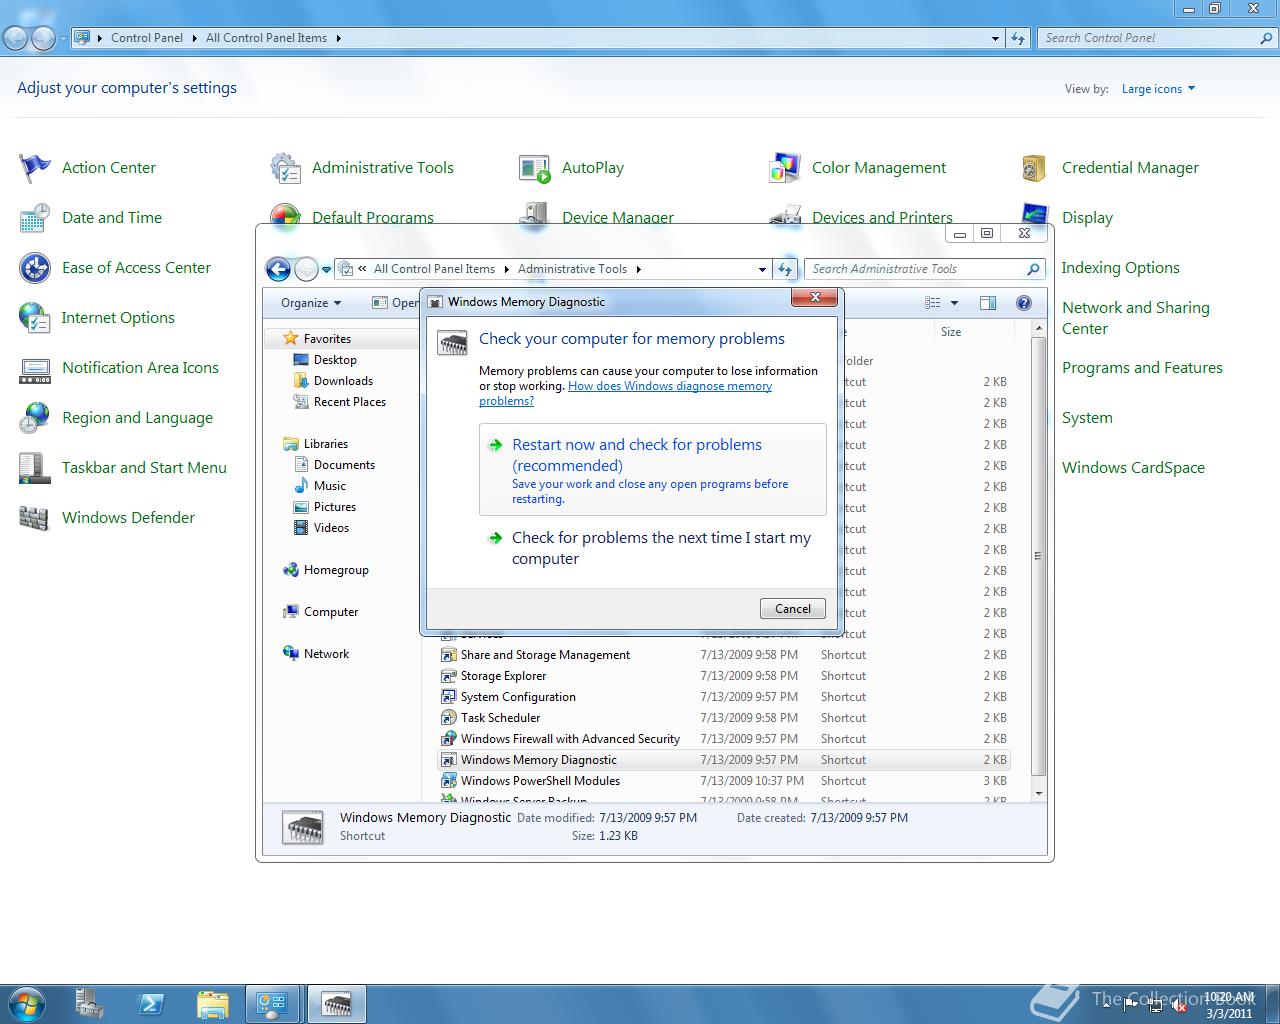Open Internet Options icon
The image size is (1280, 1024).
[x=35, y=318]
